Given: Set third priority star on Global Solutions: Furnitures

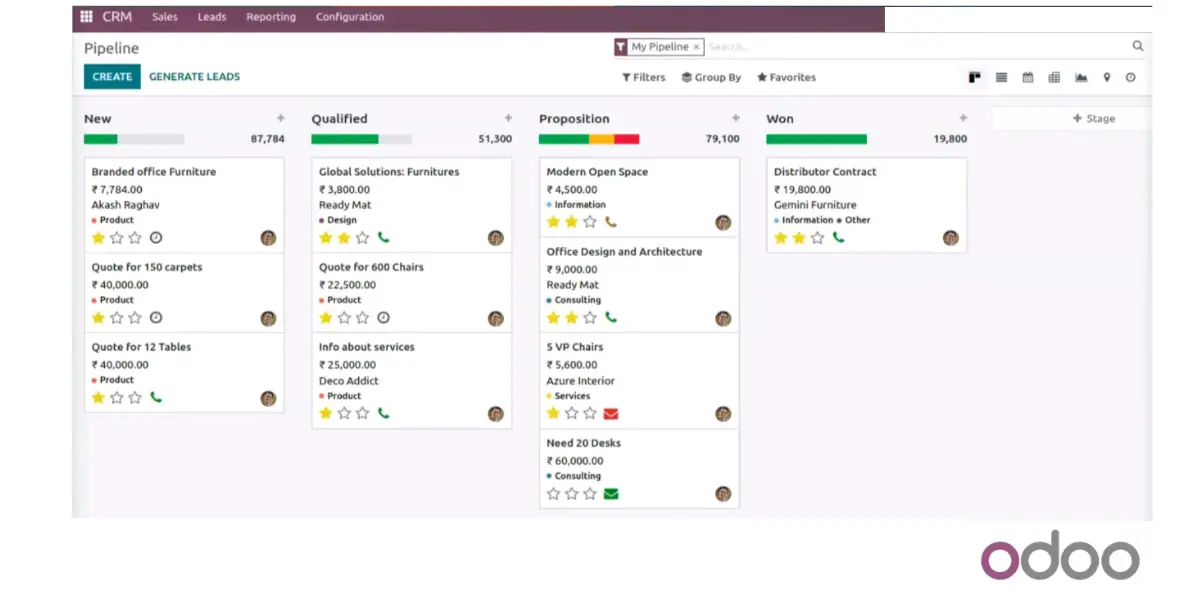Looking at the screenshot, I should coord(362,238).
